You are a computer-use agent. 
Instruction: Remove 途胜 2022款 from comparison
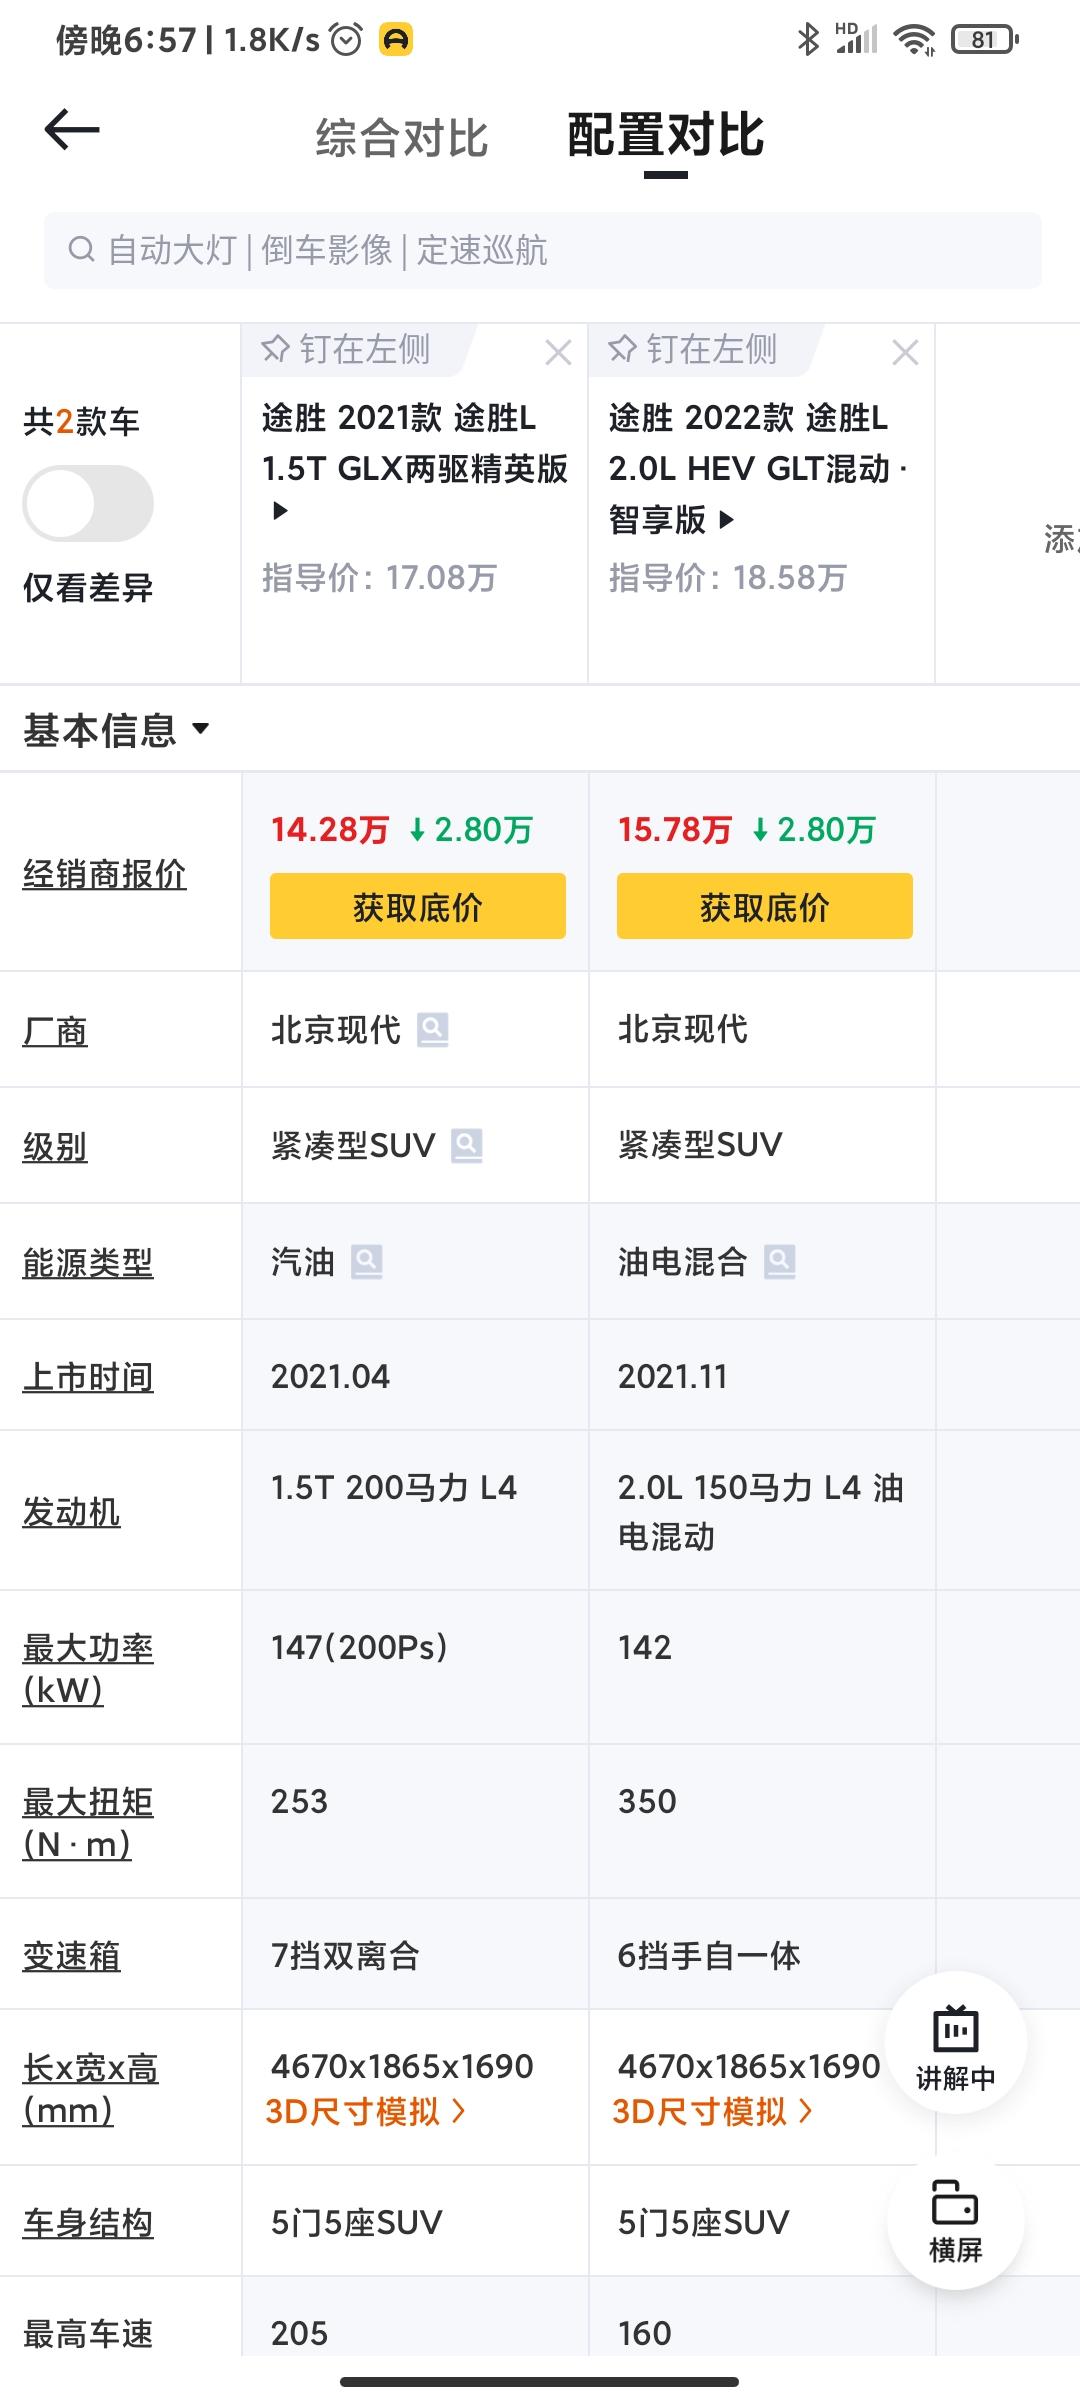pyautogui.click(x=905, y=352)
